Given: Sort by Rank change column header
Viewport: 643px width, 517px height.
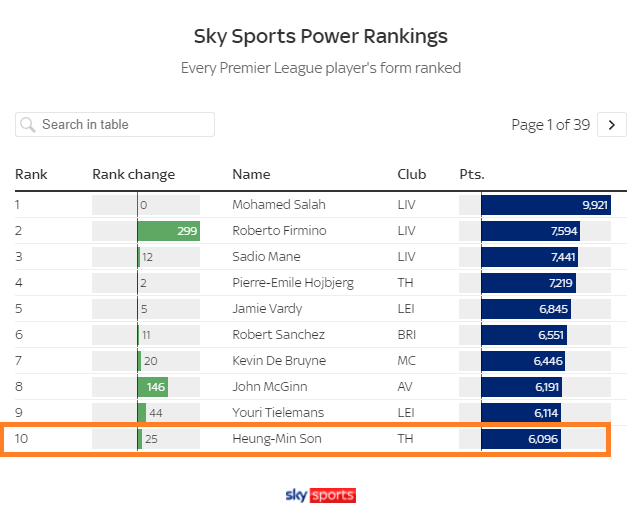Looking at the screenshot, I should 134,175.
